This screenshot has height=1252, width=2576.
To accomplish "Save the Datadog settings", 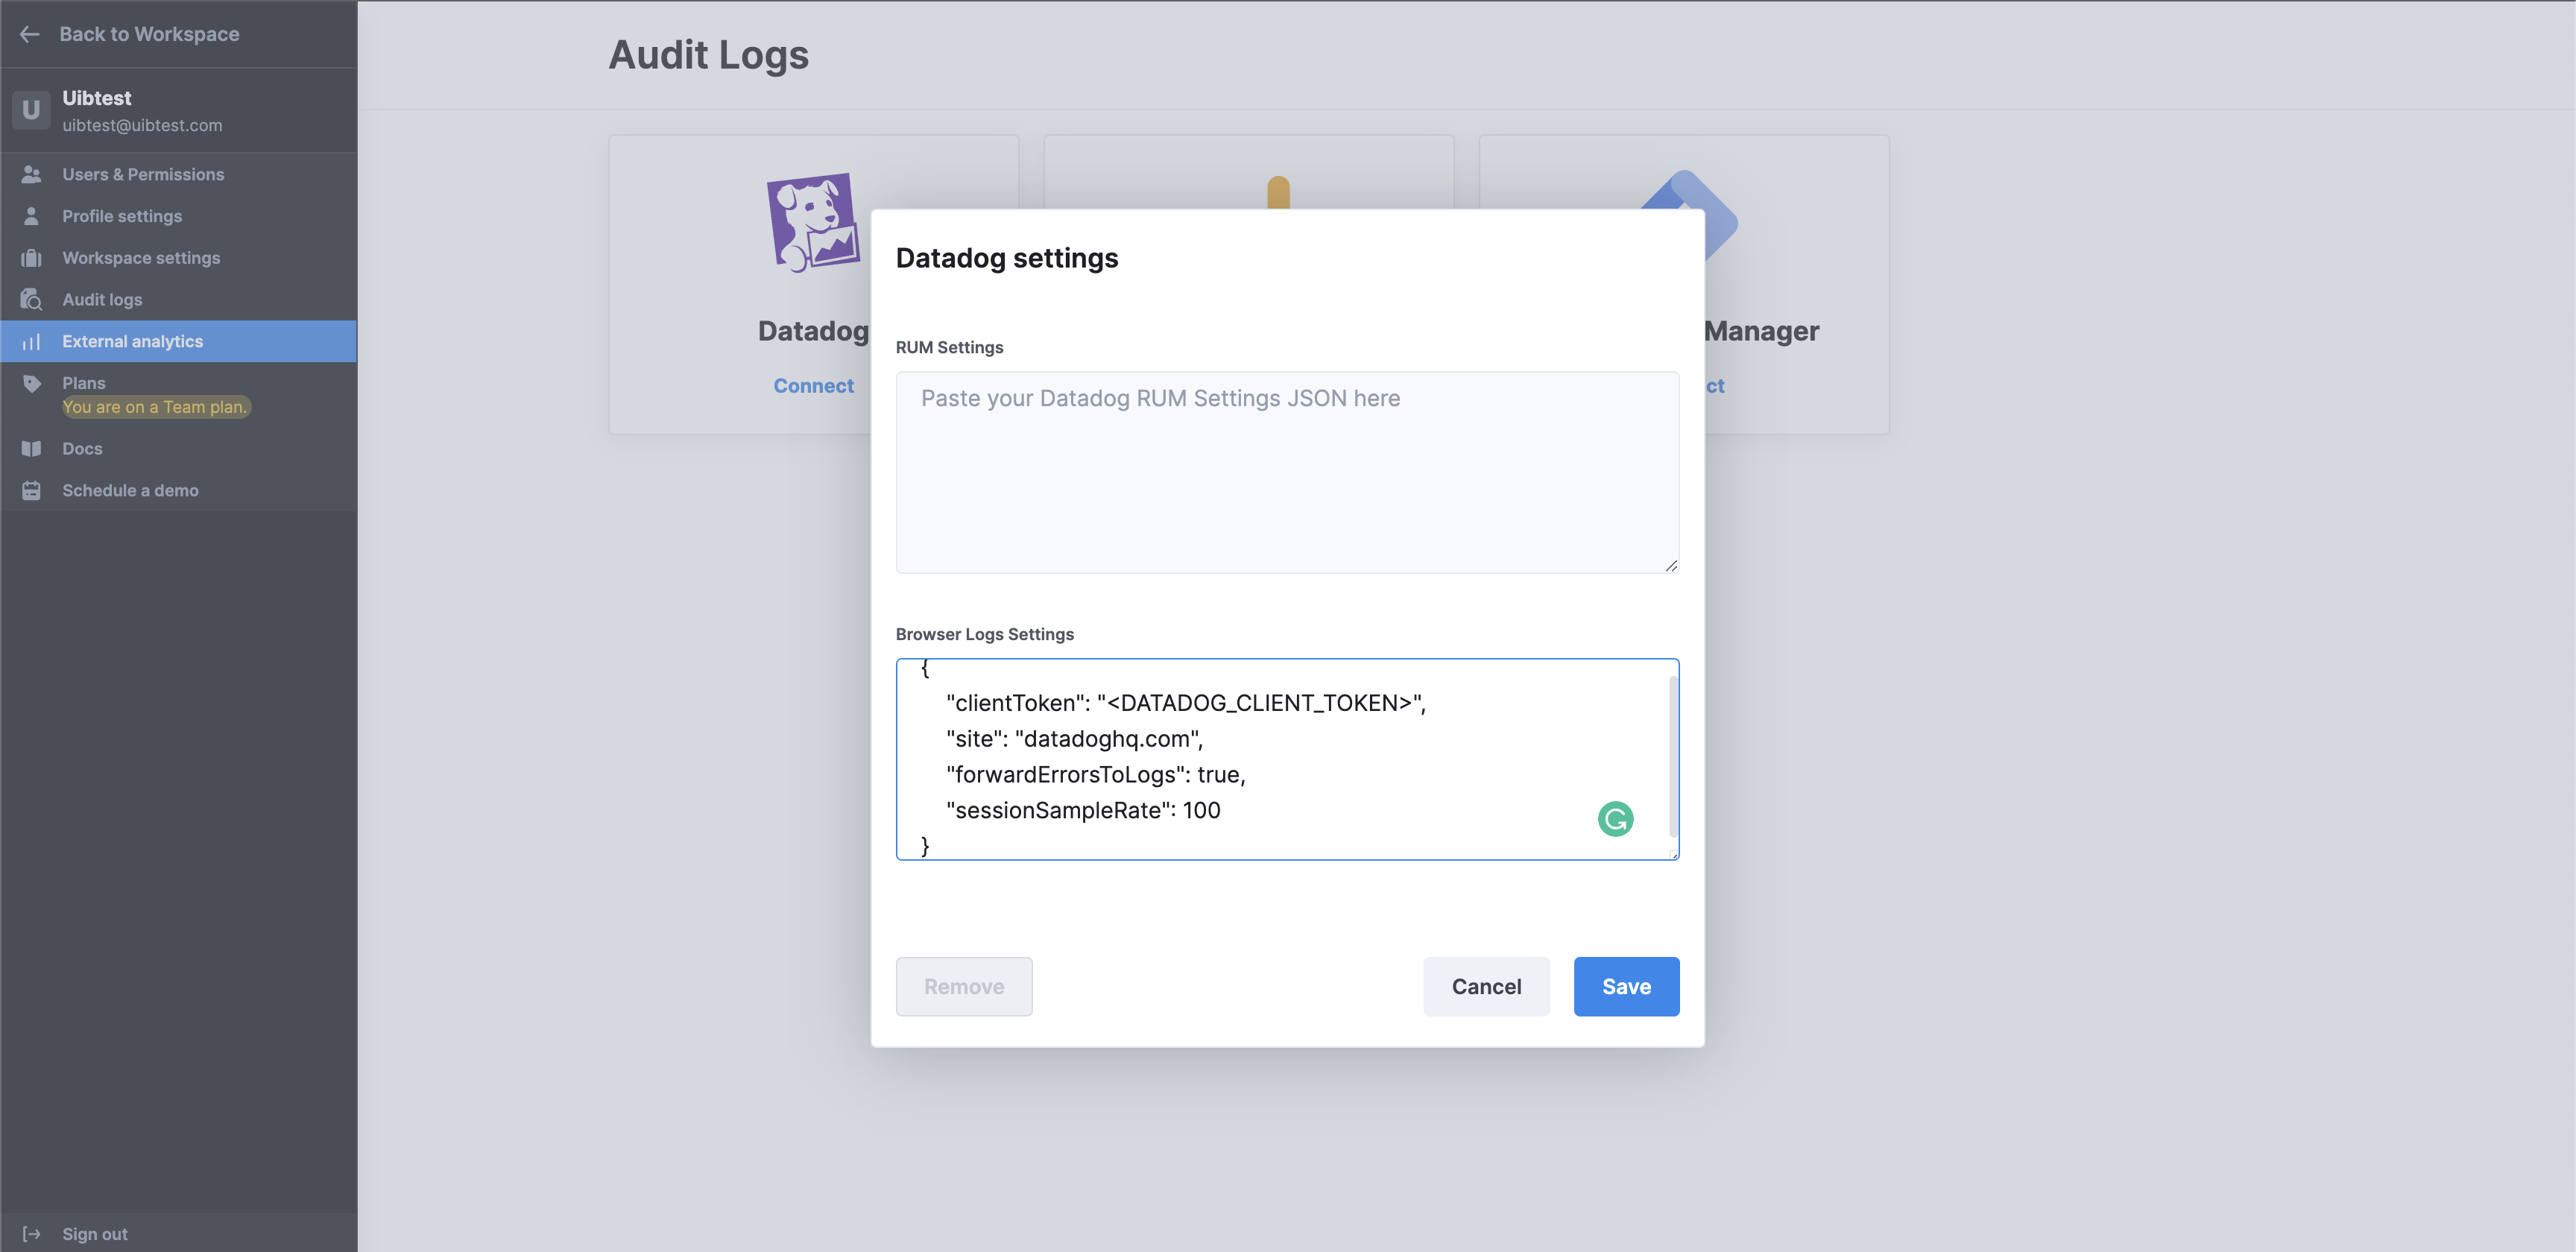I will tap(1626, 987).
